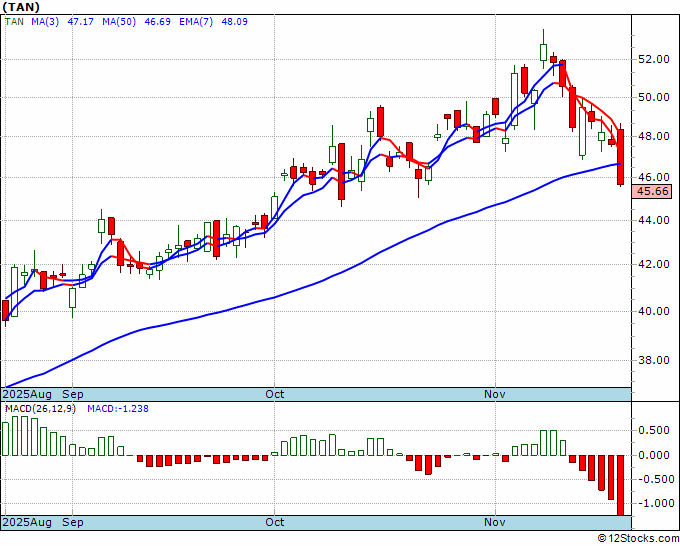This screenshot has width=680, height=546.
Task: Click the Sep label on MACD axis
Action: tap(73, 522)
